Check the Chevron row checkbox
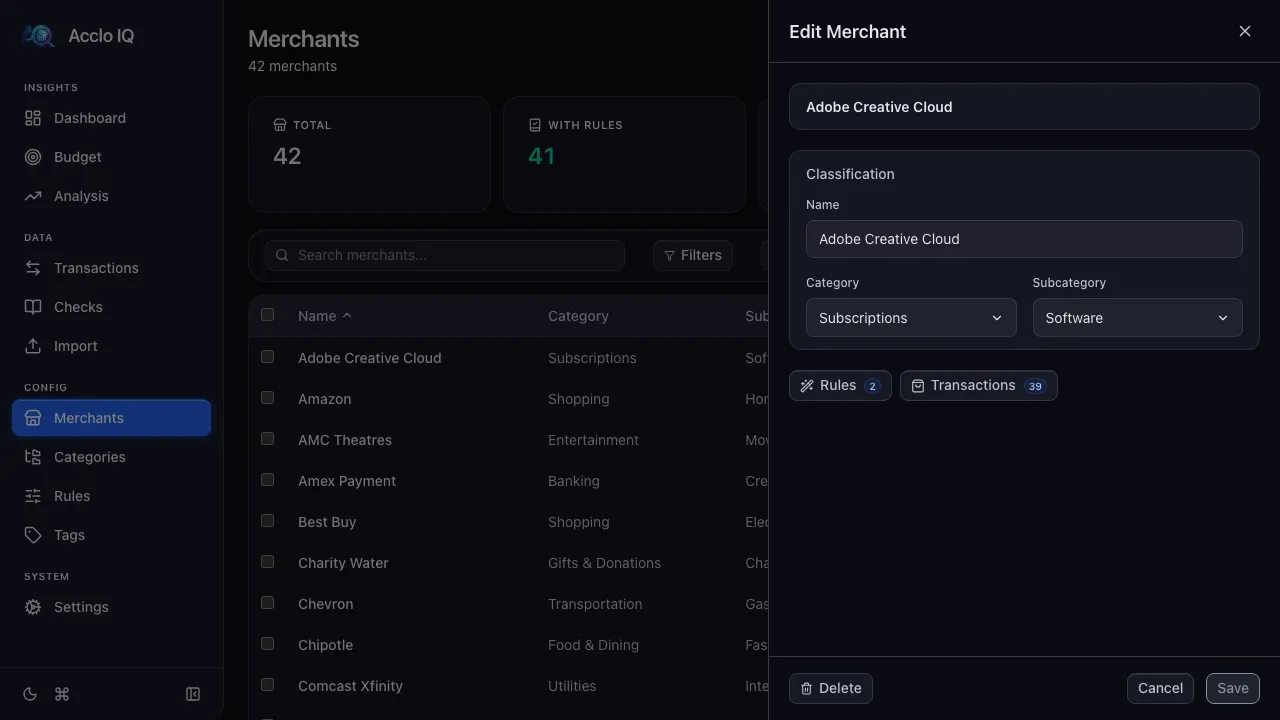The width and height of the screenshot is (1280, 720). point(267,603)
